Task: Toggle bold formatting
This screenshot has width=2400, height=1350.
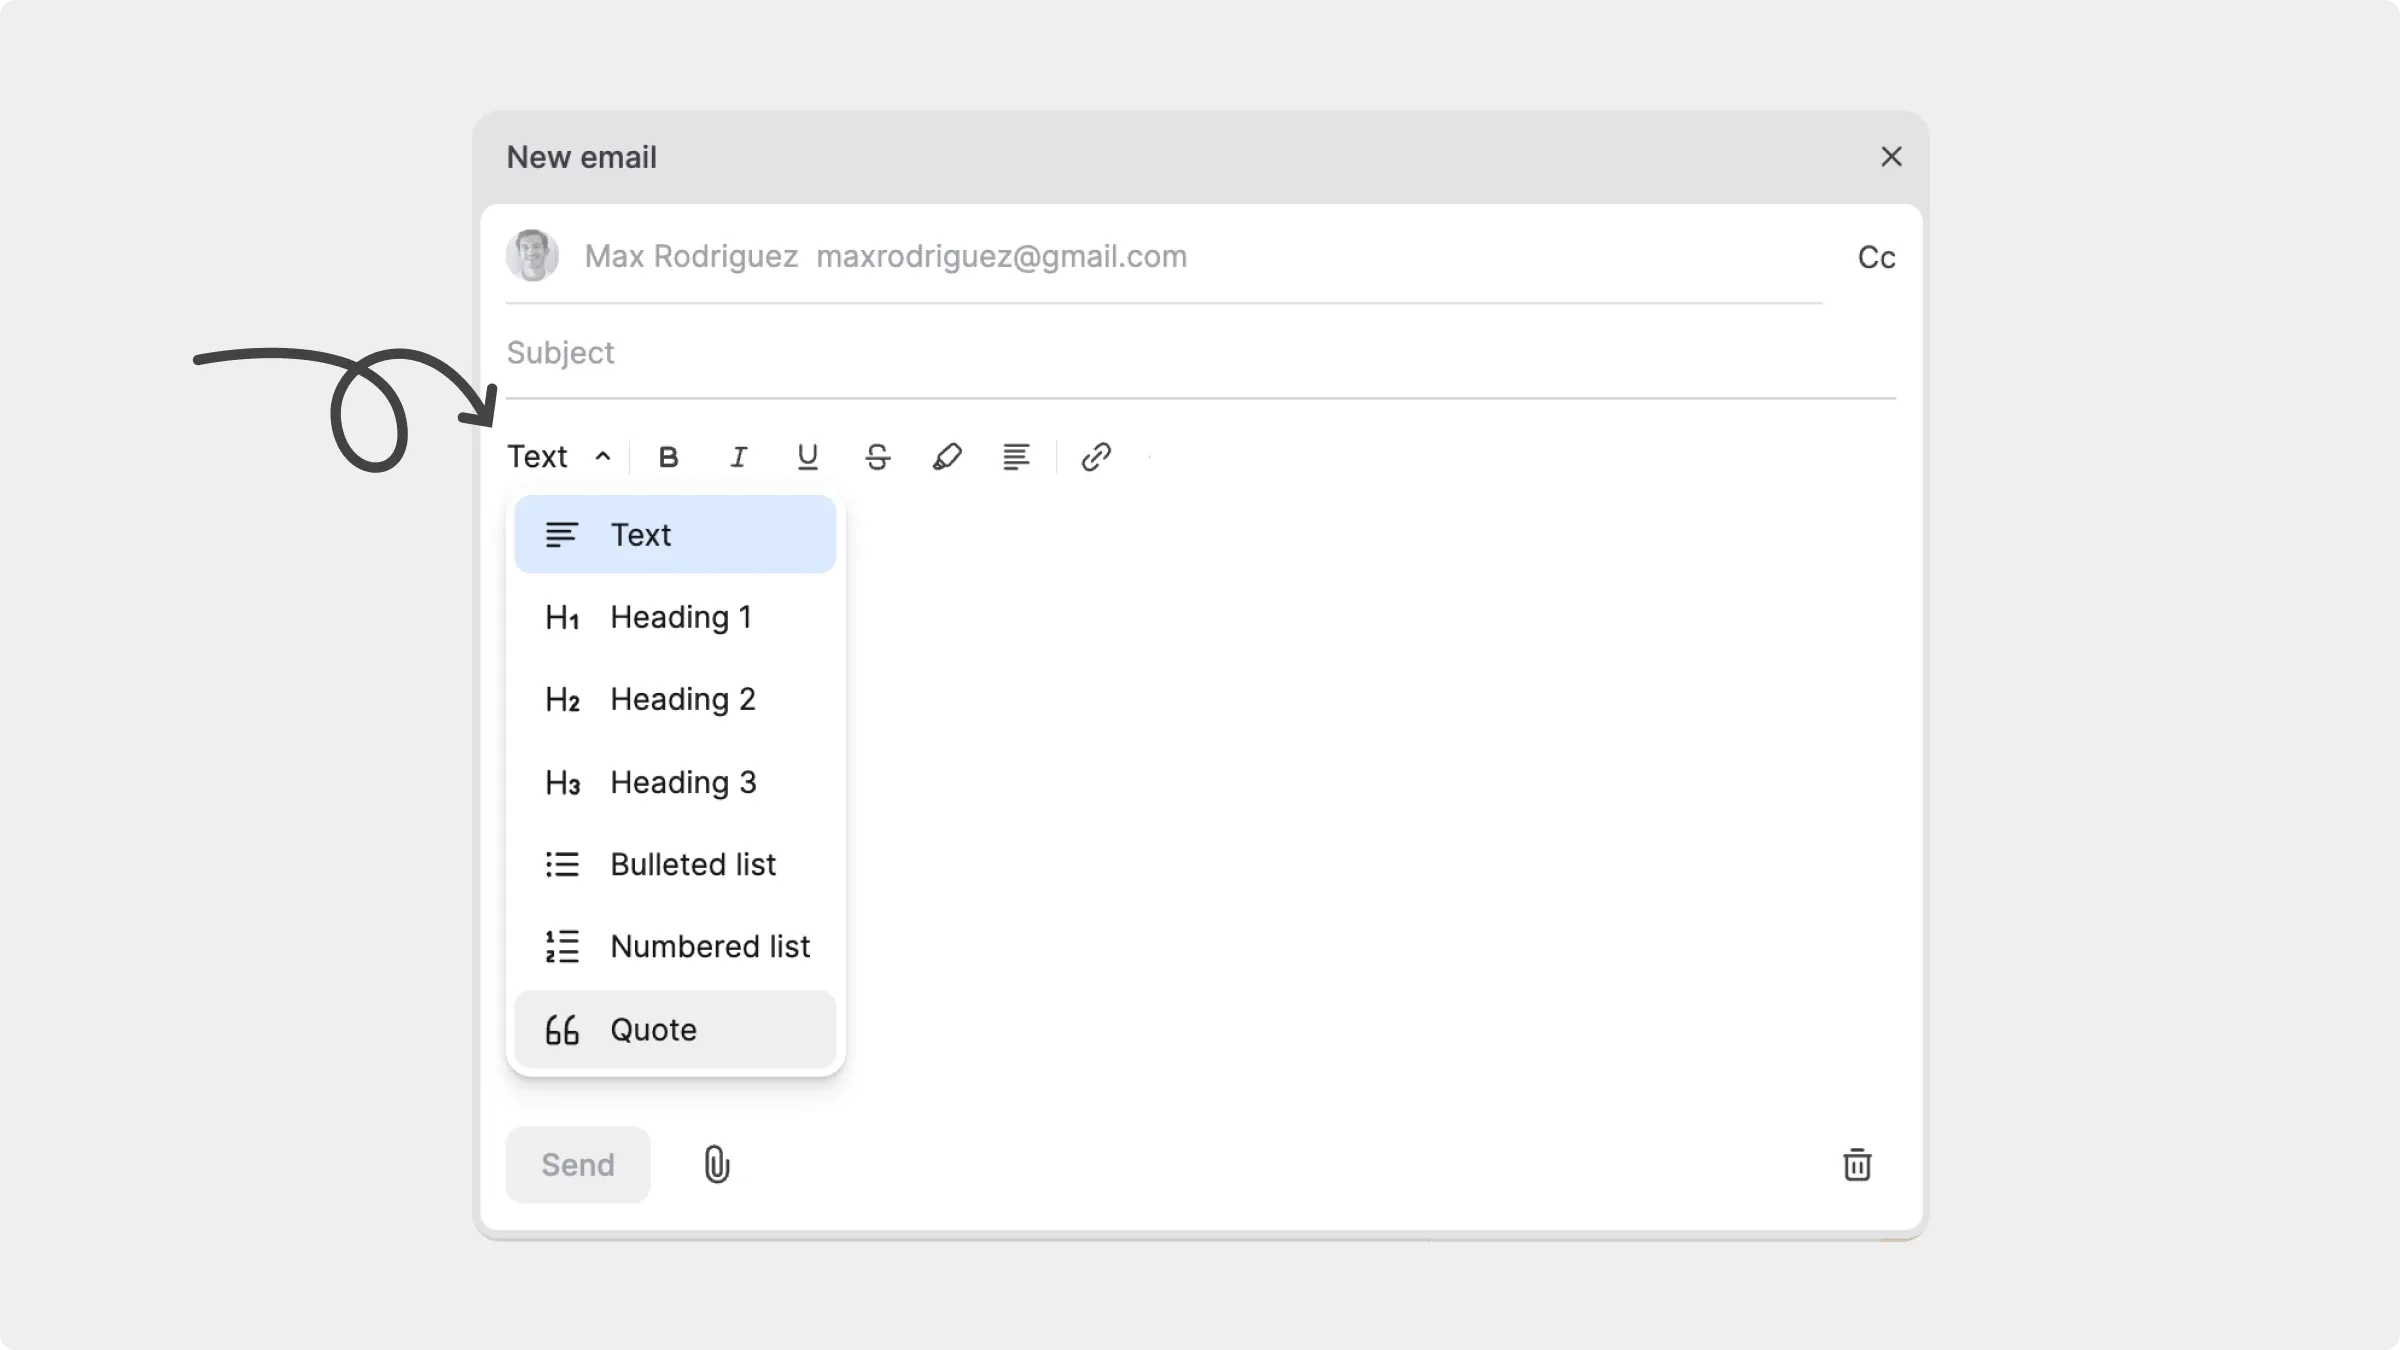Action: click(x=669, y=457)
